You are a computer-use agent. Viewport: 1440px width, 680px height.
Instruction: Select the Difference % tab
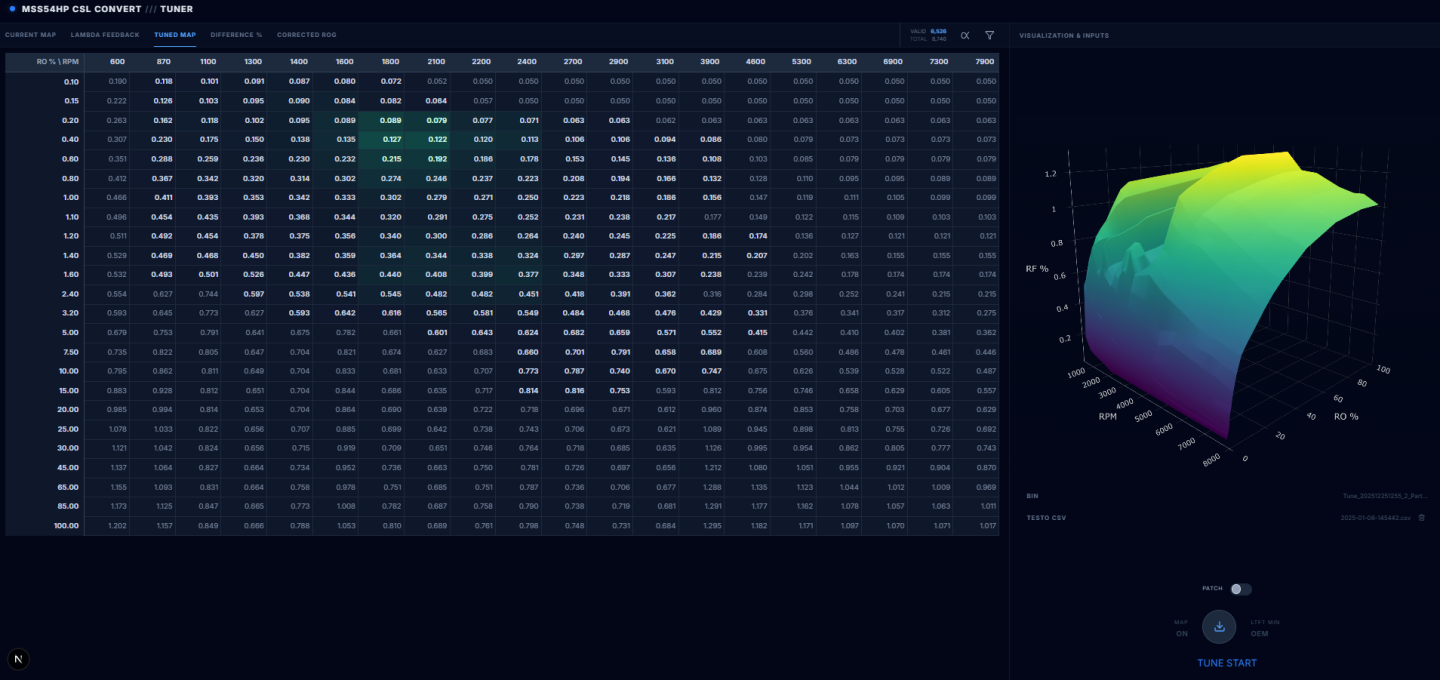pos(236,35)
